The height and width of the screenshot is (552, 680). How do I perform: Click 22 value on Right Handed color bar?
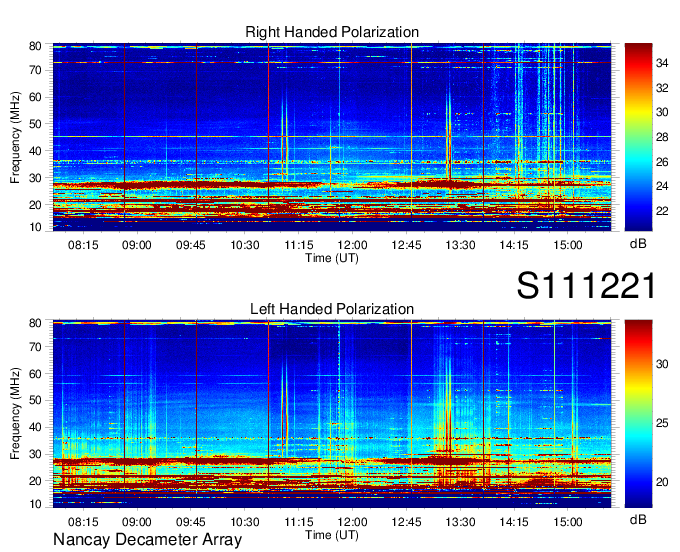[662, 211]
